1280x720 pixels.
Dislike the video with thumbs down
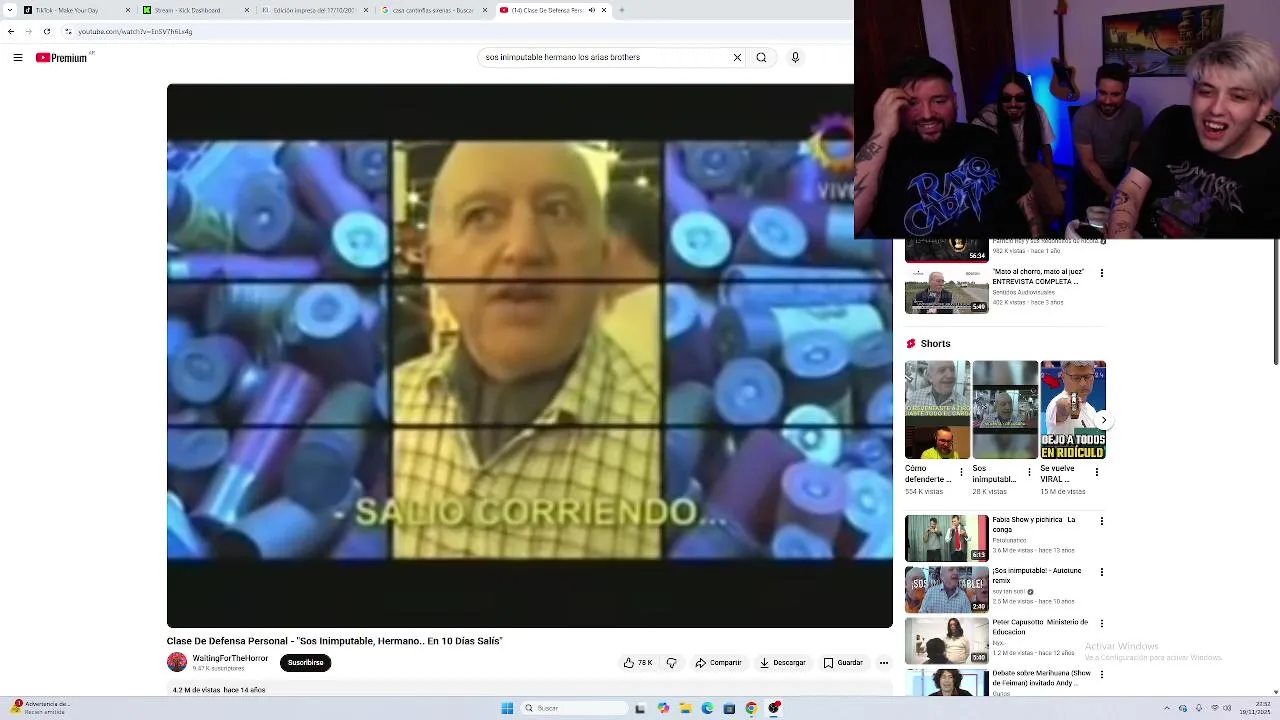[671, 662]
